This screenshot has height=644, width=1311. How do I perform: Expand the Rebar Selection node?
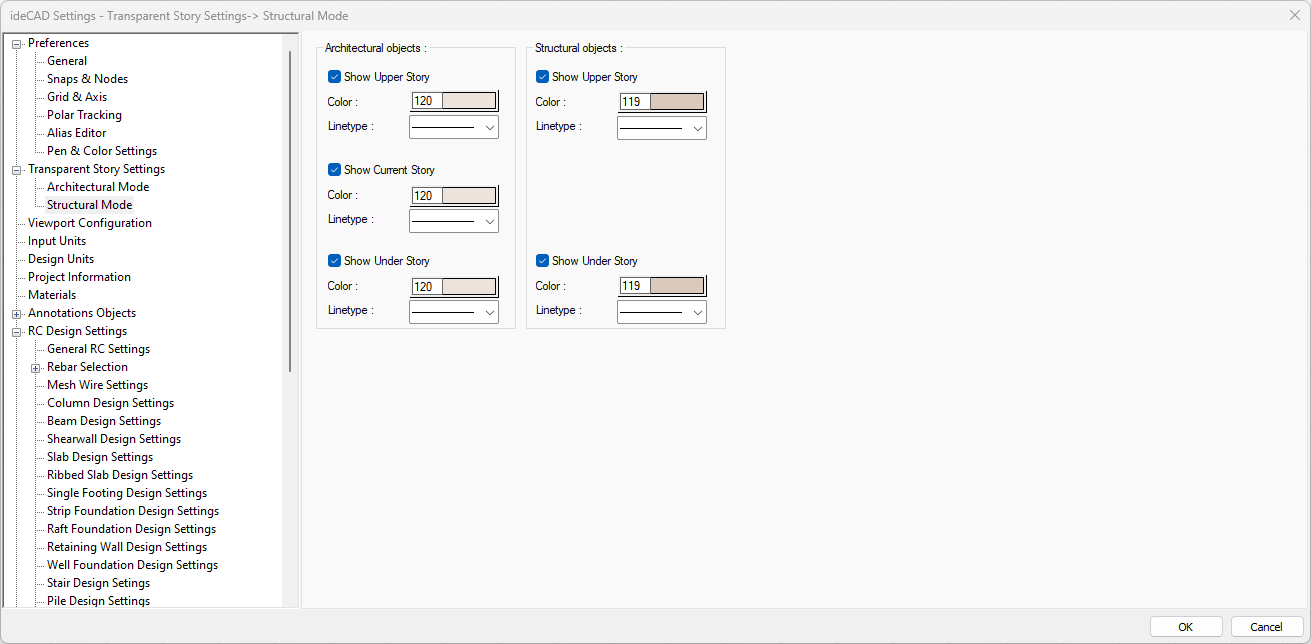(x=35, y=368)
